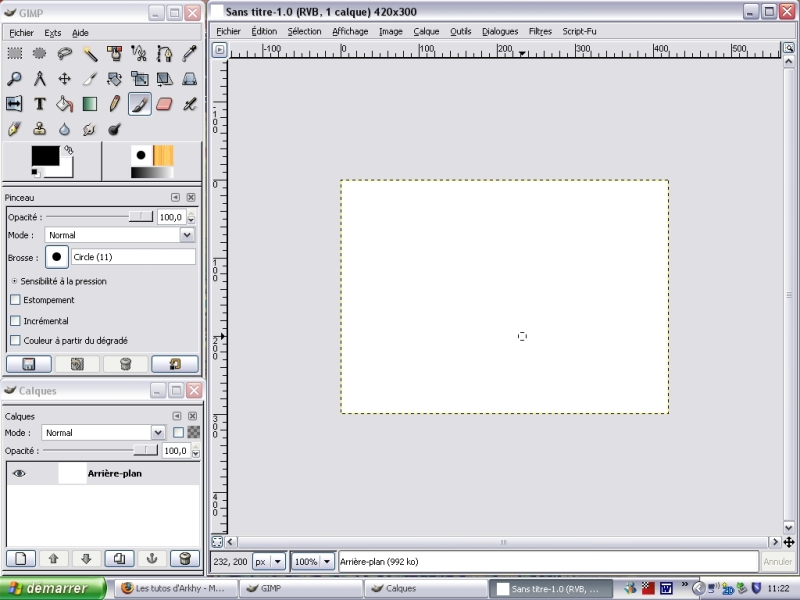
Task: Select the Text tool
Action: pyautogui.click(x=39, y=104)
